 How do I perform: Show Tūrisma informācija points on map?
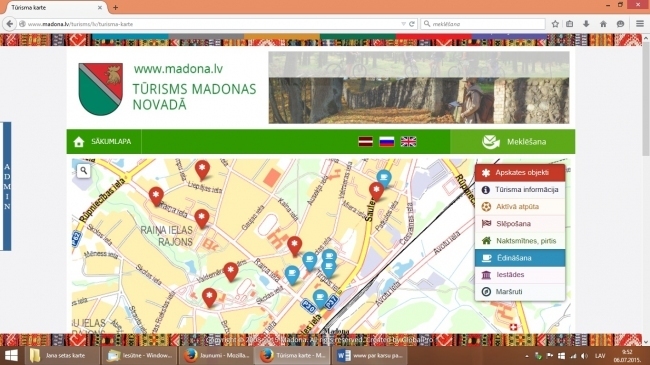[520, 190]
